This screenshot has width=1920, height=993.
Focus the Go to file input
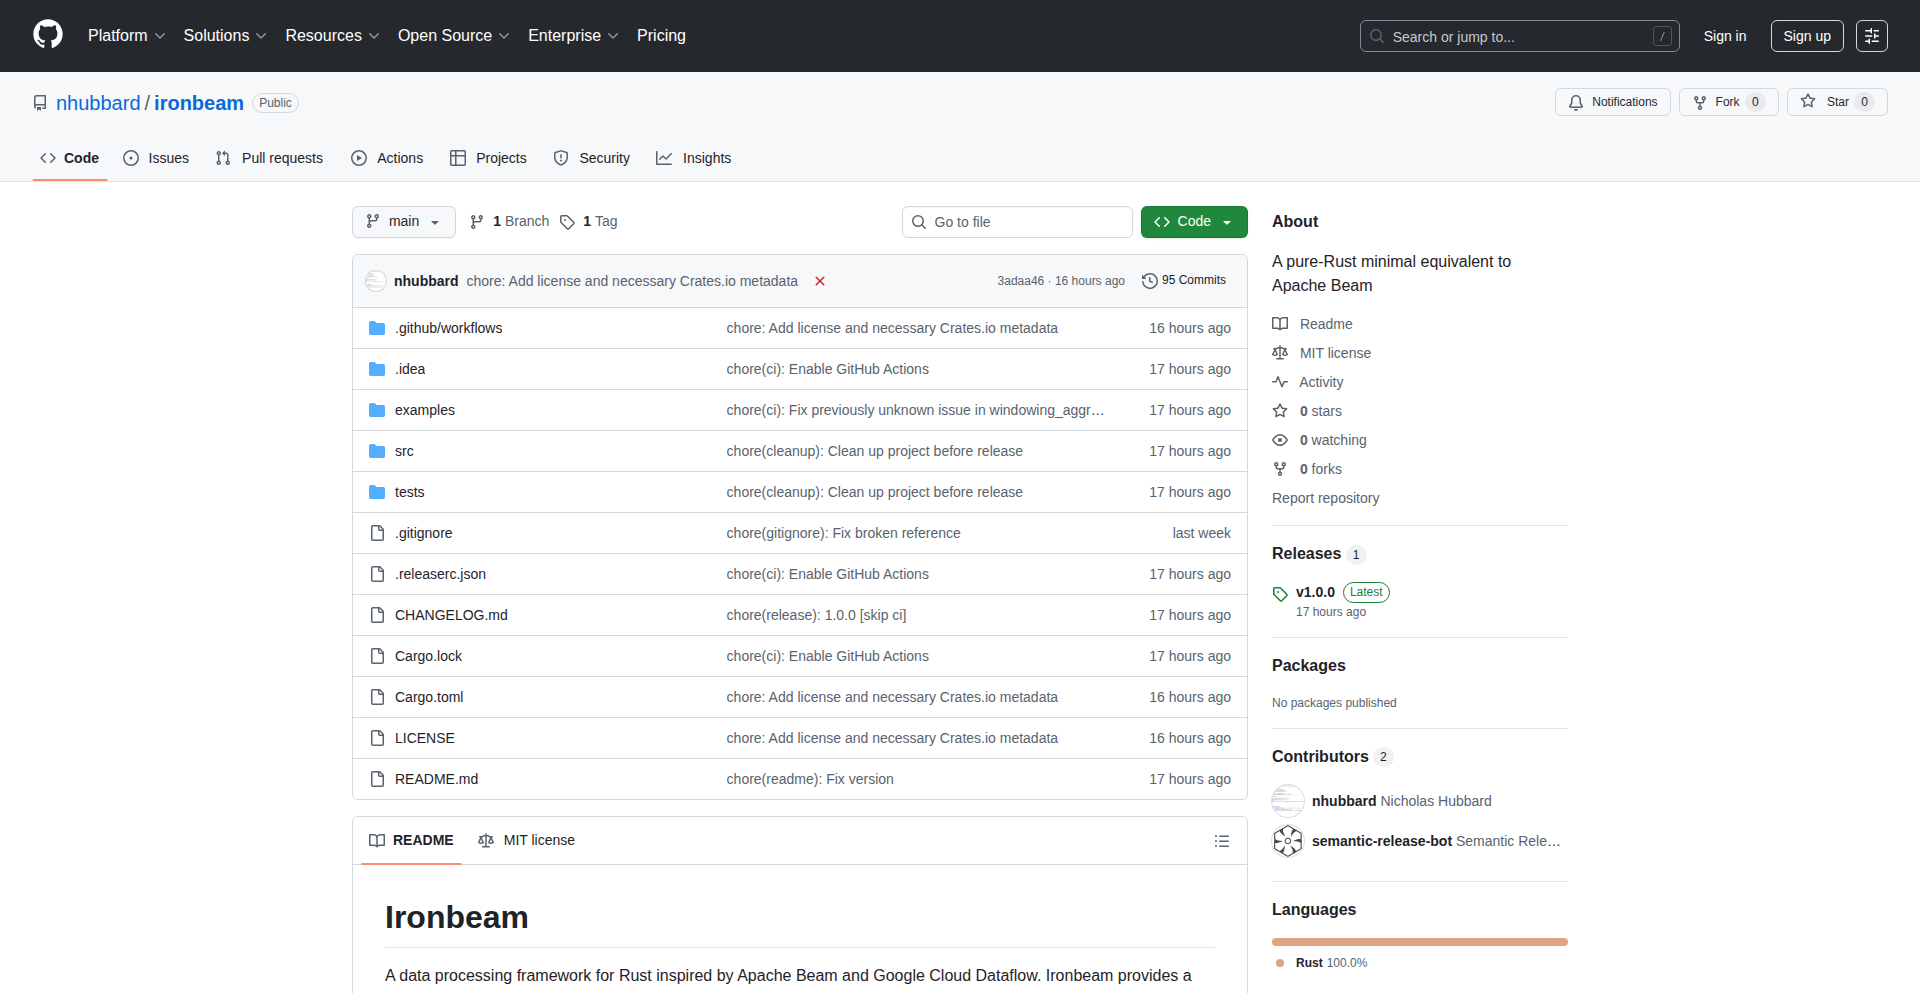(1017, 222)
